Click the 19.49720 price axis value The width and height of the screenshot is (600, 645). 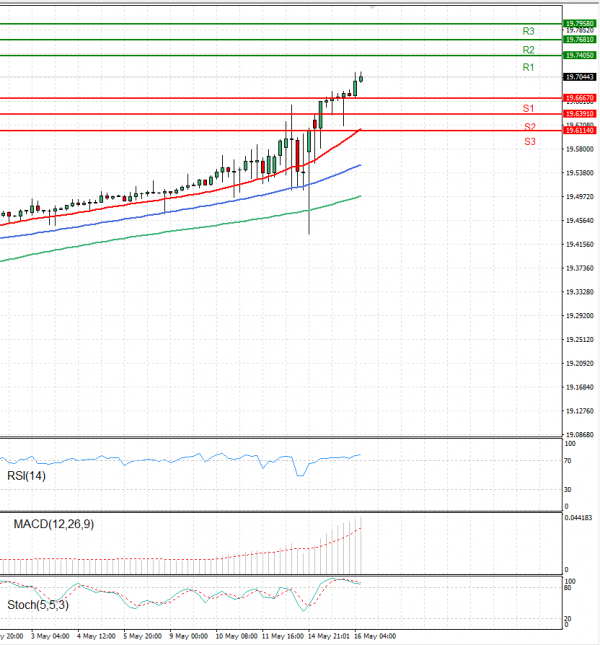pyautogui.click(x=580, y=197)
